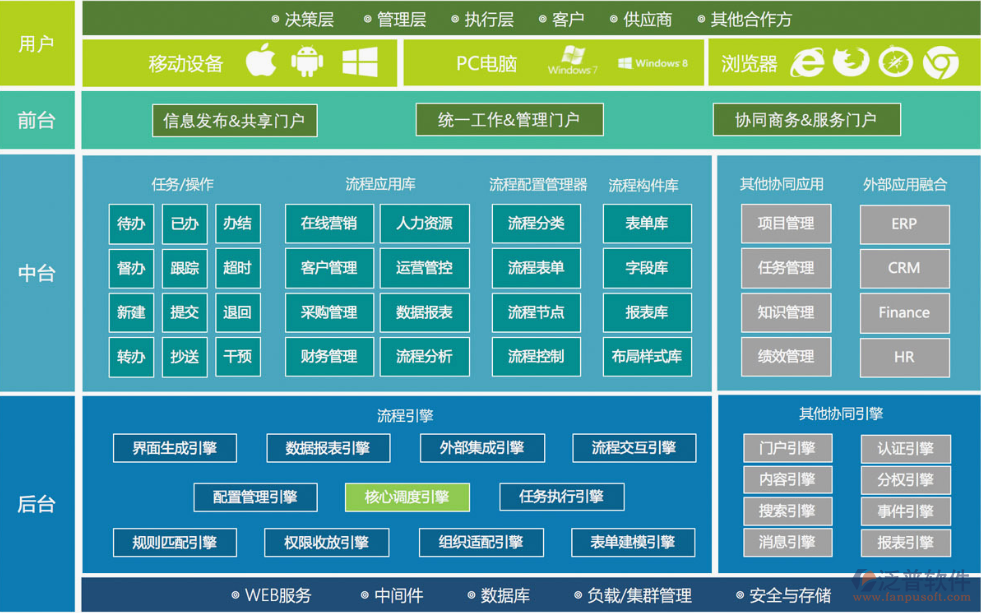Select the highlighted 核心调度引擎 engine

pyautogui.click(x=406, y=497)
